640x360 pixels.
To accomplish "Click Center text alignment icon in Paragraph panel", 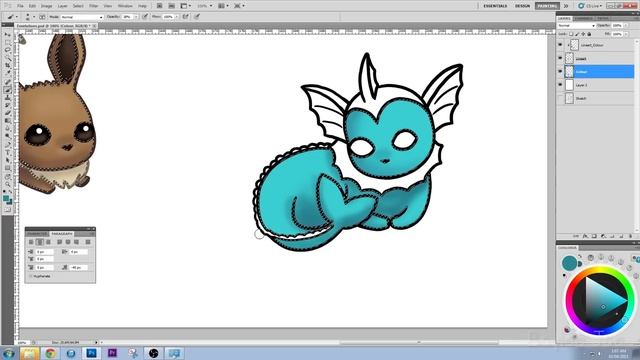I will (40, 242).
